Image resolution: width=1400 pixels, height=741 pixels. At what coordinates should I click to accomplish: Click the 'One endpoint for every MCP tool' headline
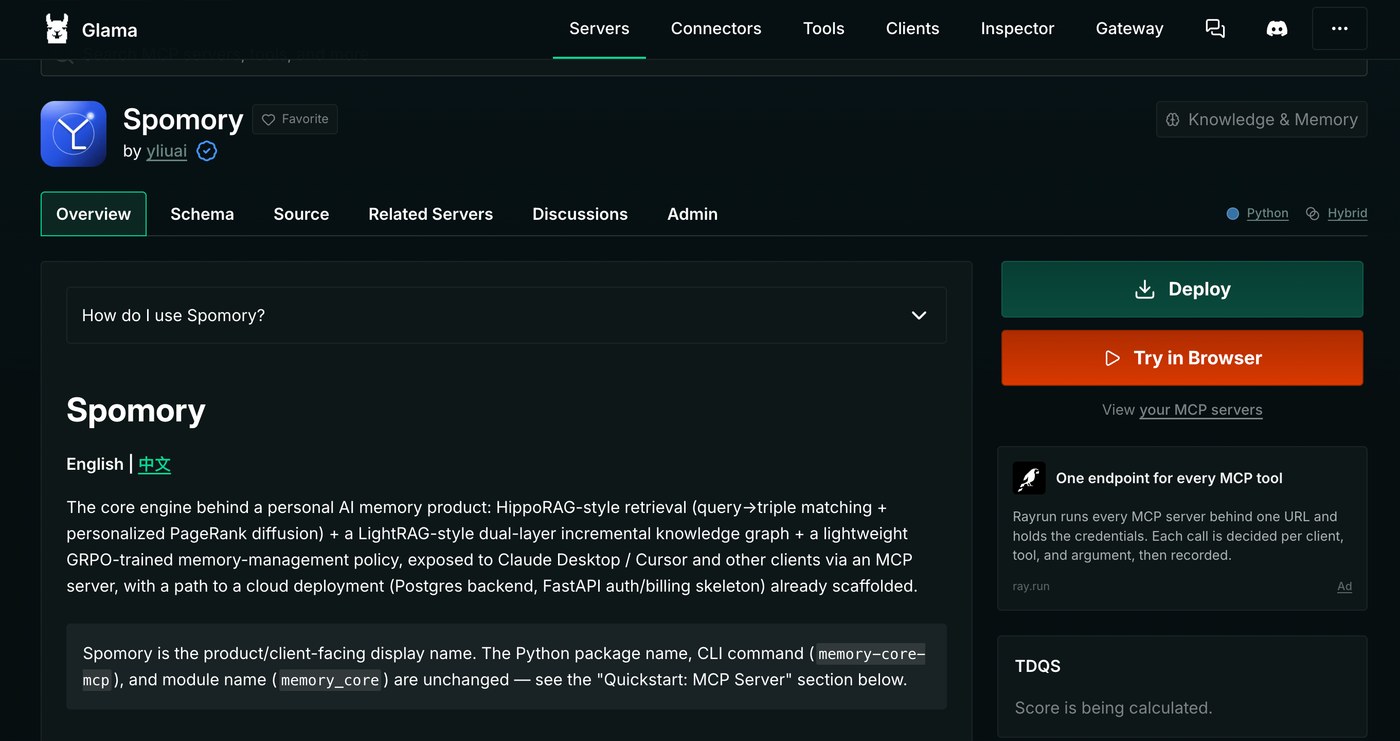[1169, 478]
